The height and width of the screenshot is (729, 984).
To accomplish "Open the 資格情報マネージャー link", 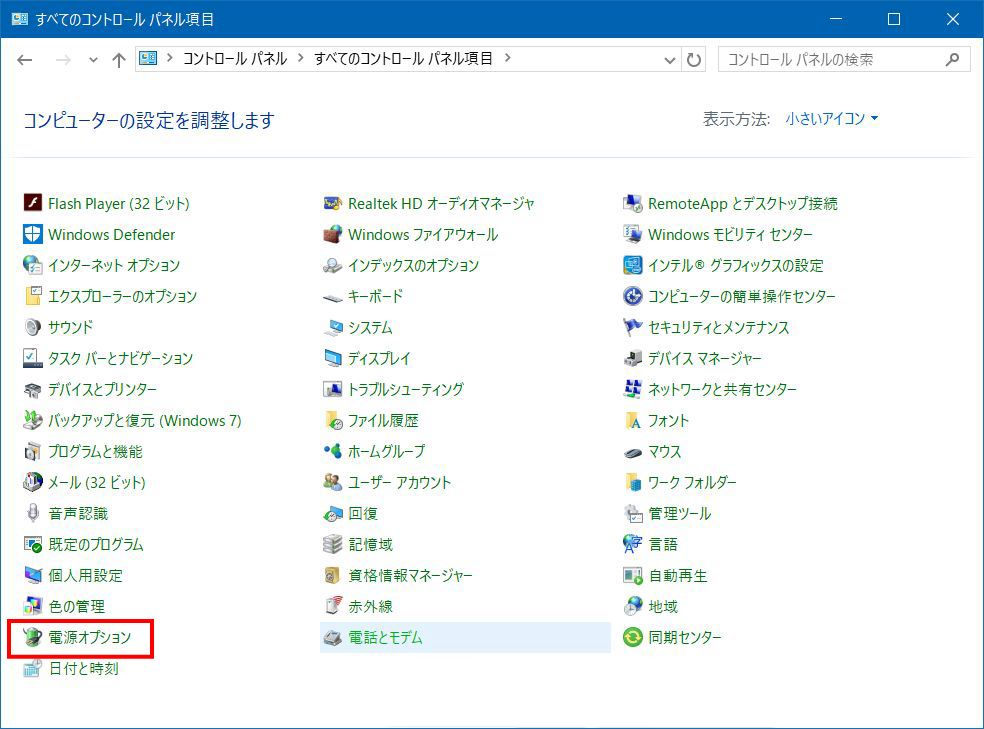I will pos(410,575).
